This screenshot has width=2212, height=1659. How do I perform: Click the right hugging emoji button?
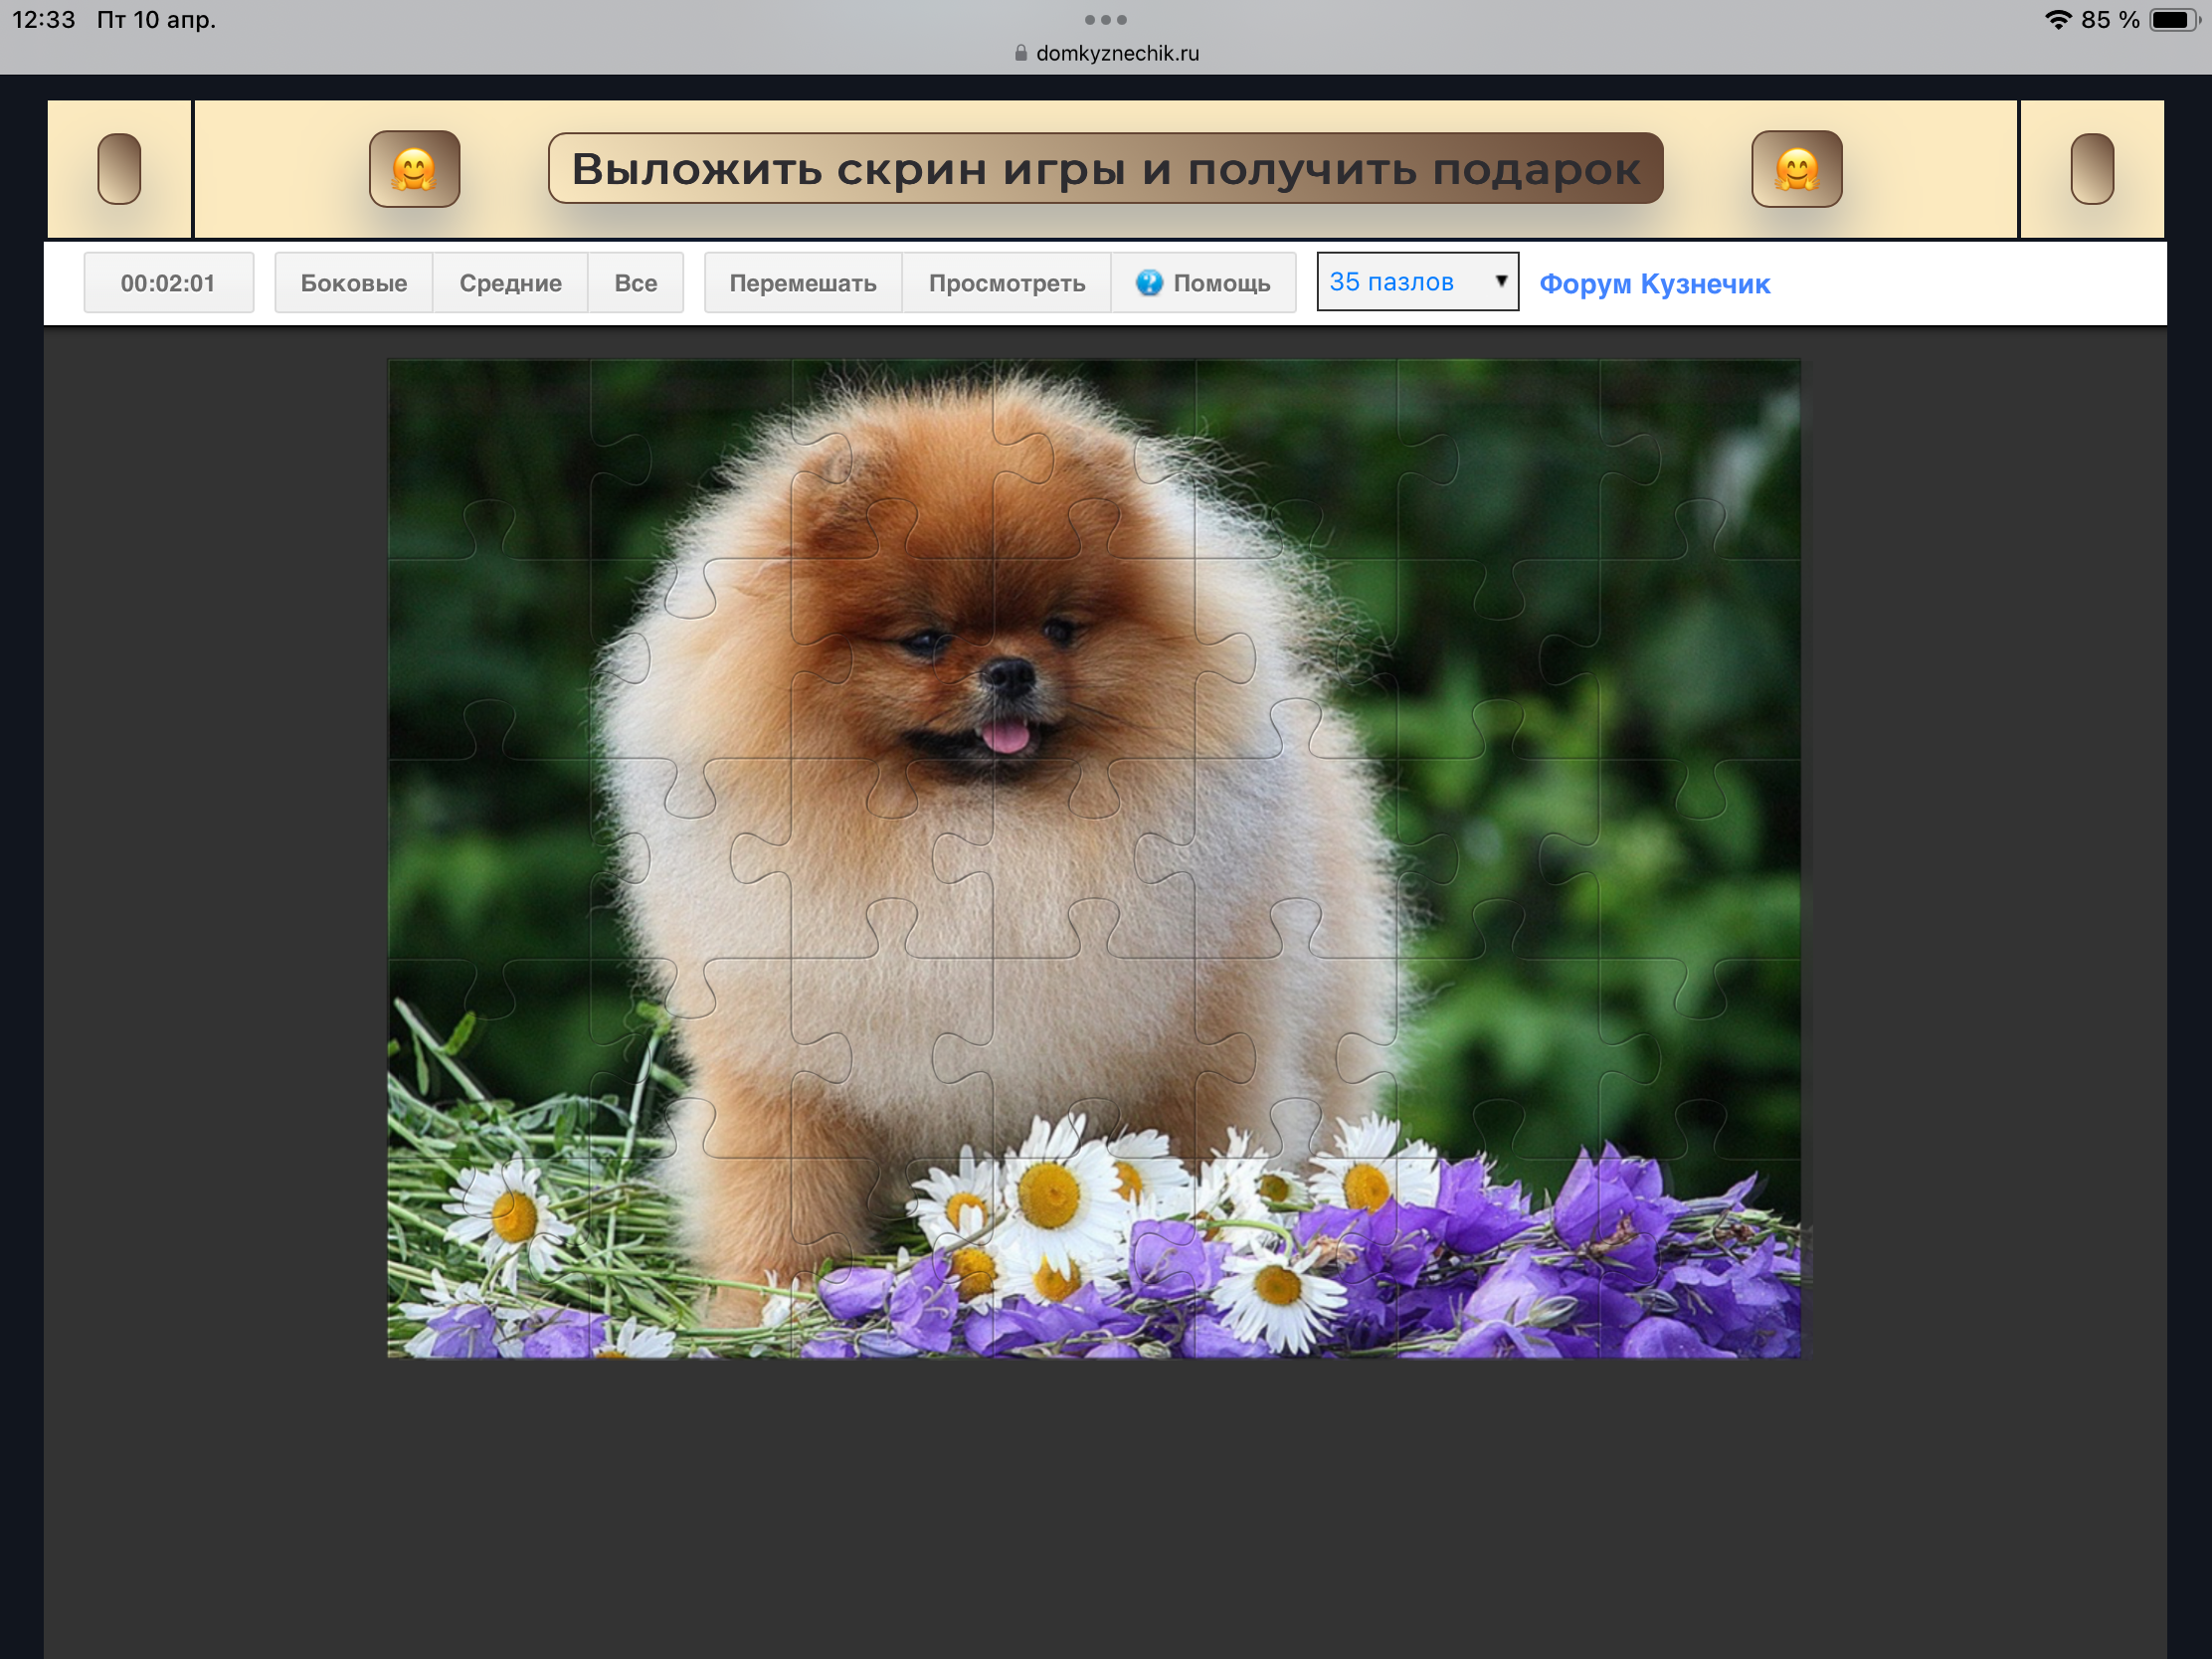[x=1796, y=169]
